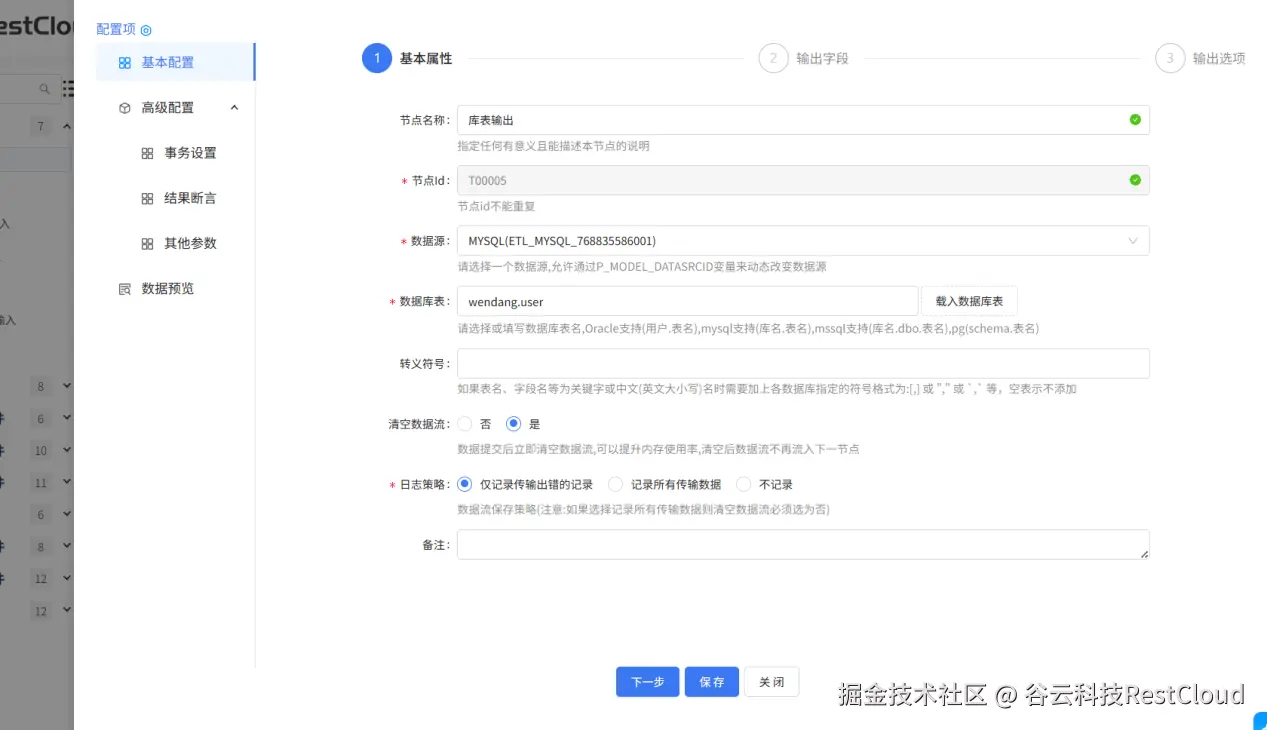
Task: Collapse the 高级配置 section
Action: click(233, 107)
